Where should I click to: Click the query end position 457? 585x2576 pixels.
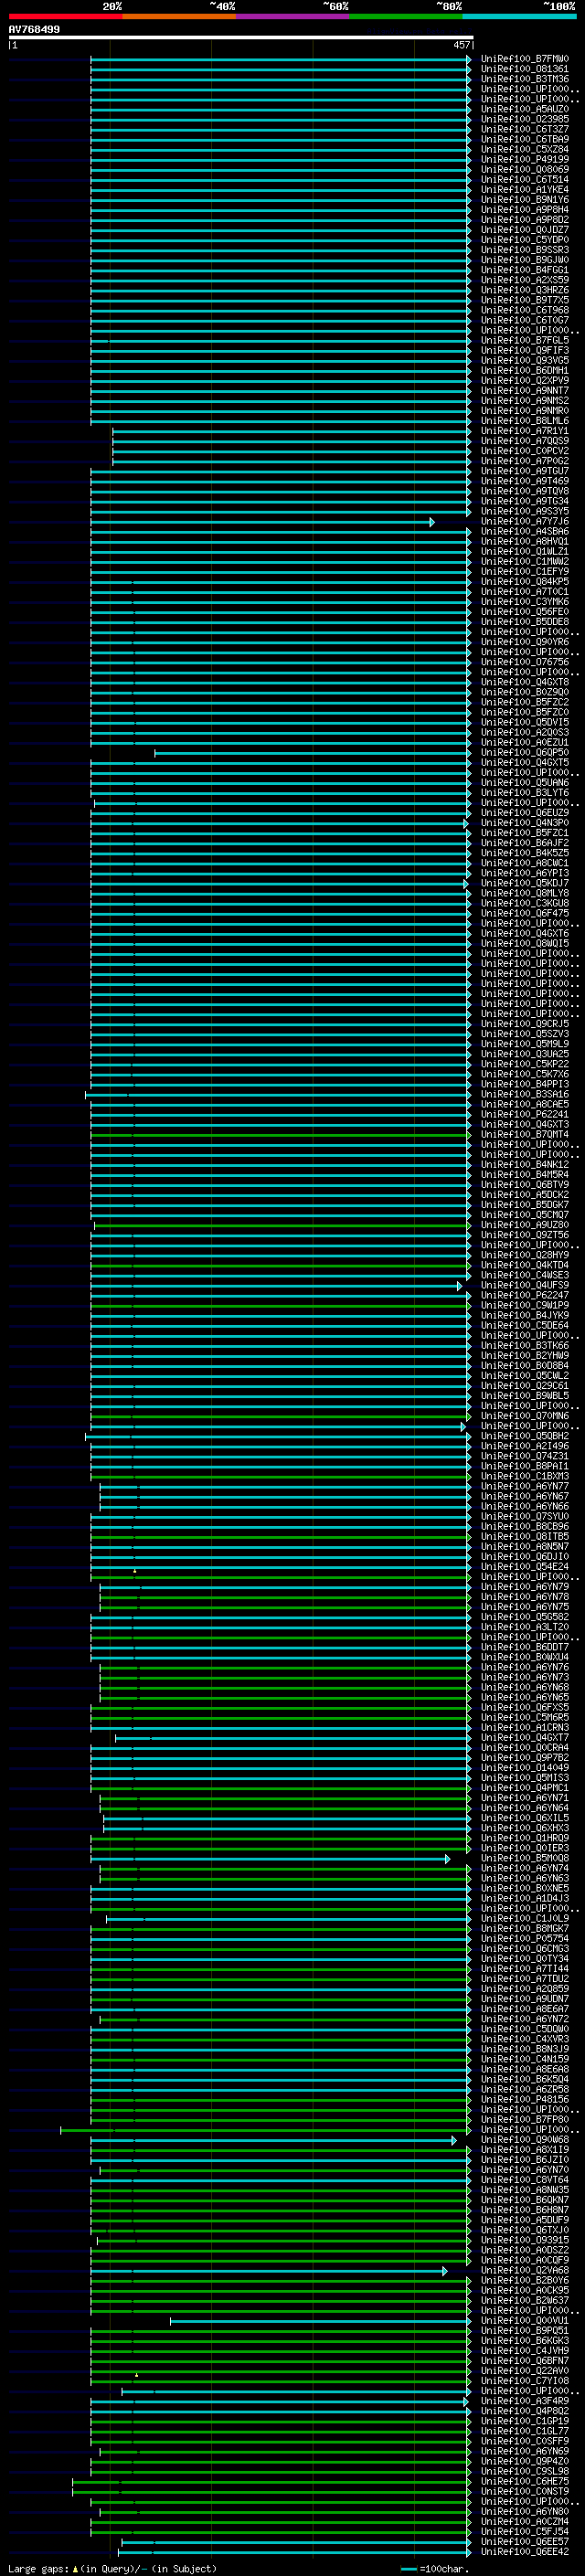pyautogui.click(x=461, y=45)
